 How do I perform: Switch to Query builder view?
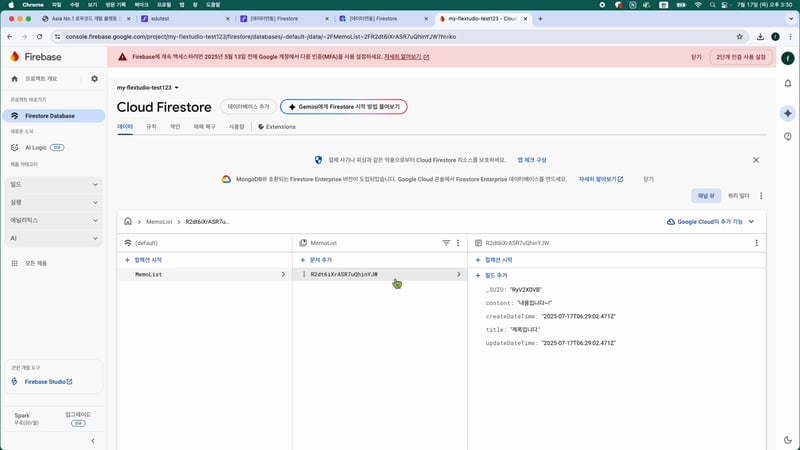(739, 196)
